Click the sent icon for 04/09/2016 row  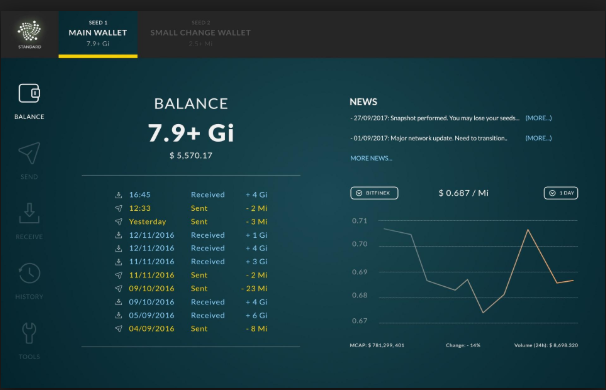[119, 329]
